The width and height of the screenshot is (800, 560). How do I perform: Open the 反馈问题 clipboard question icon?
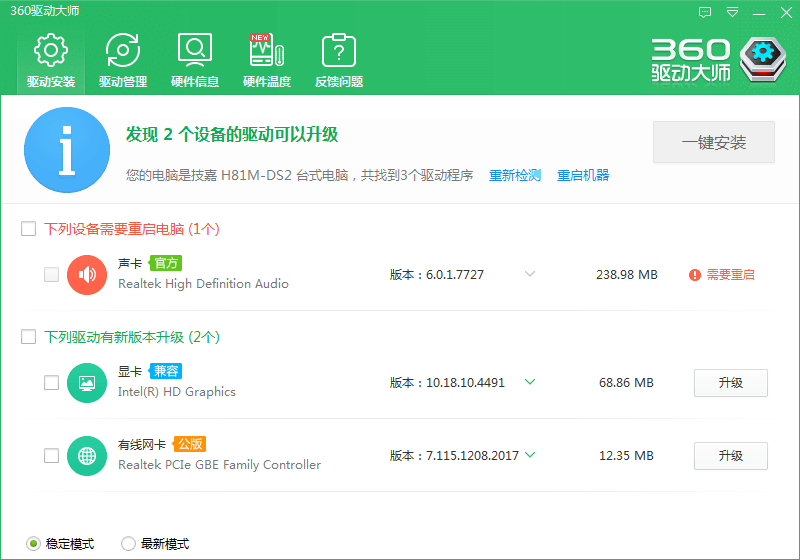pyautogui.click(x=339, y=50)
